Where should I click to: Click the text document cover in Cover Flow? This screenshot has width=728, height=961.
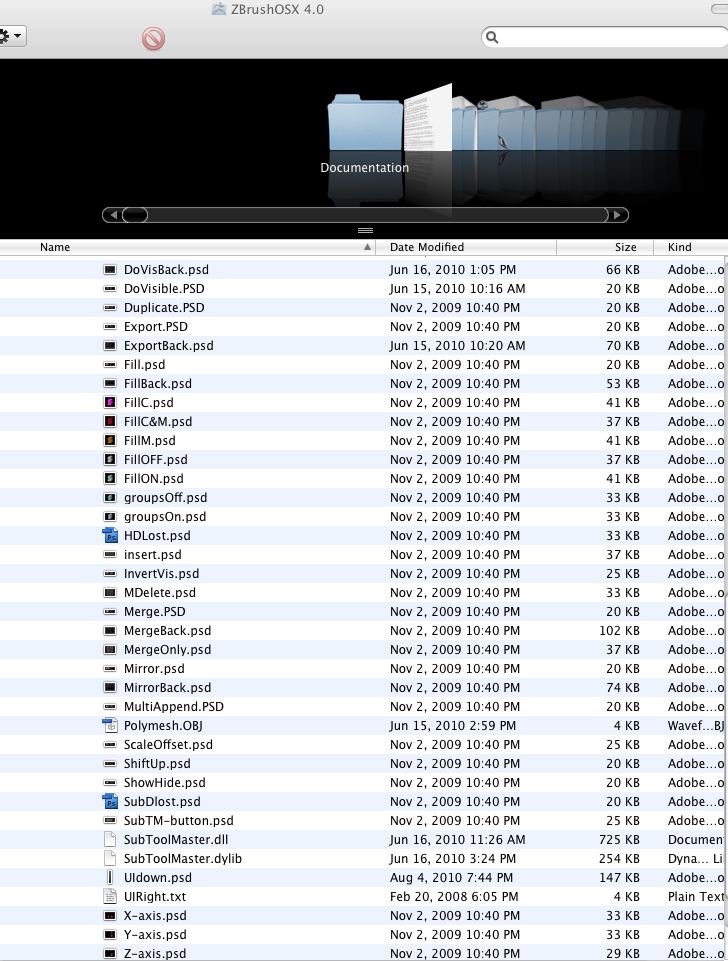click(428, 118)
